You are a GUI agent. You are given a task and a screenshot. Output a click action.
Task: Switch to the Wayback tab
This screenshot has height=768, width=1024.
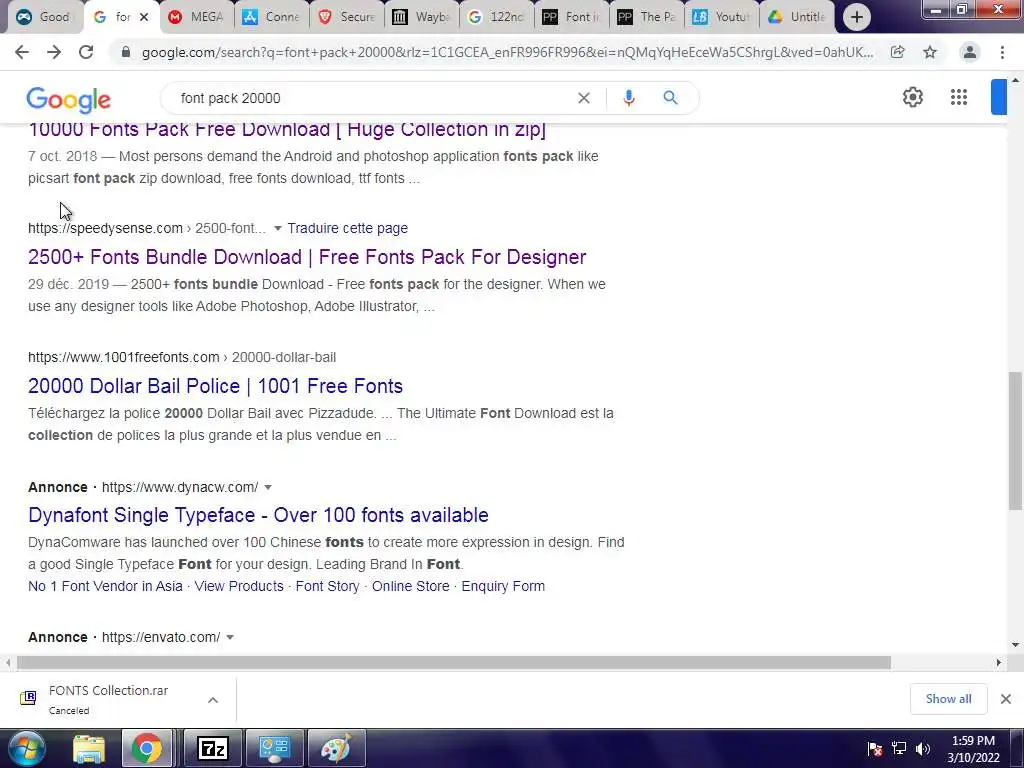pyautogui.click(x=421, y=17)
